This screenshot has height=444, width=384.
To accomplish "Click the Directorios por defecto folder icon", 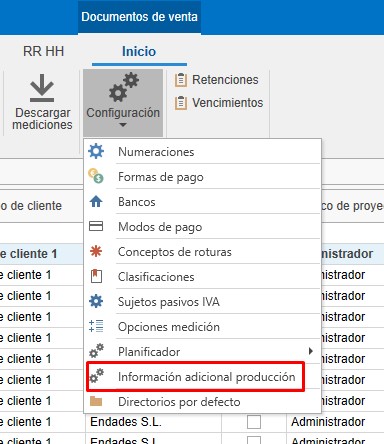I will [x=96, y=401].
